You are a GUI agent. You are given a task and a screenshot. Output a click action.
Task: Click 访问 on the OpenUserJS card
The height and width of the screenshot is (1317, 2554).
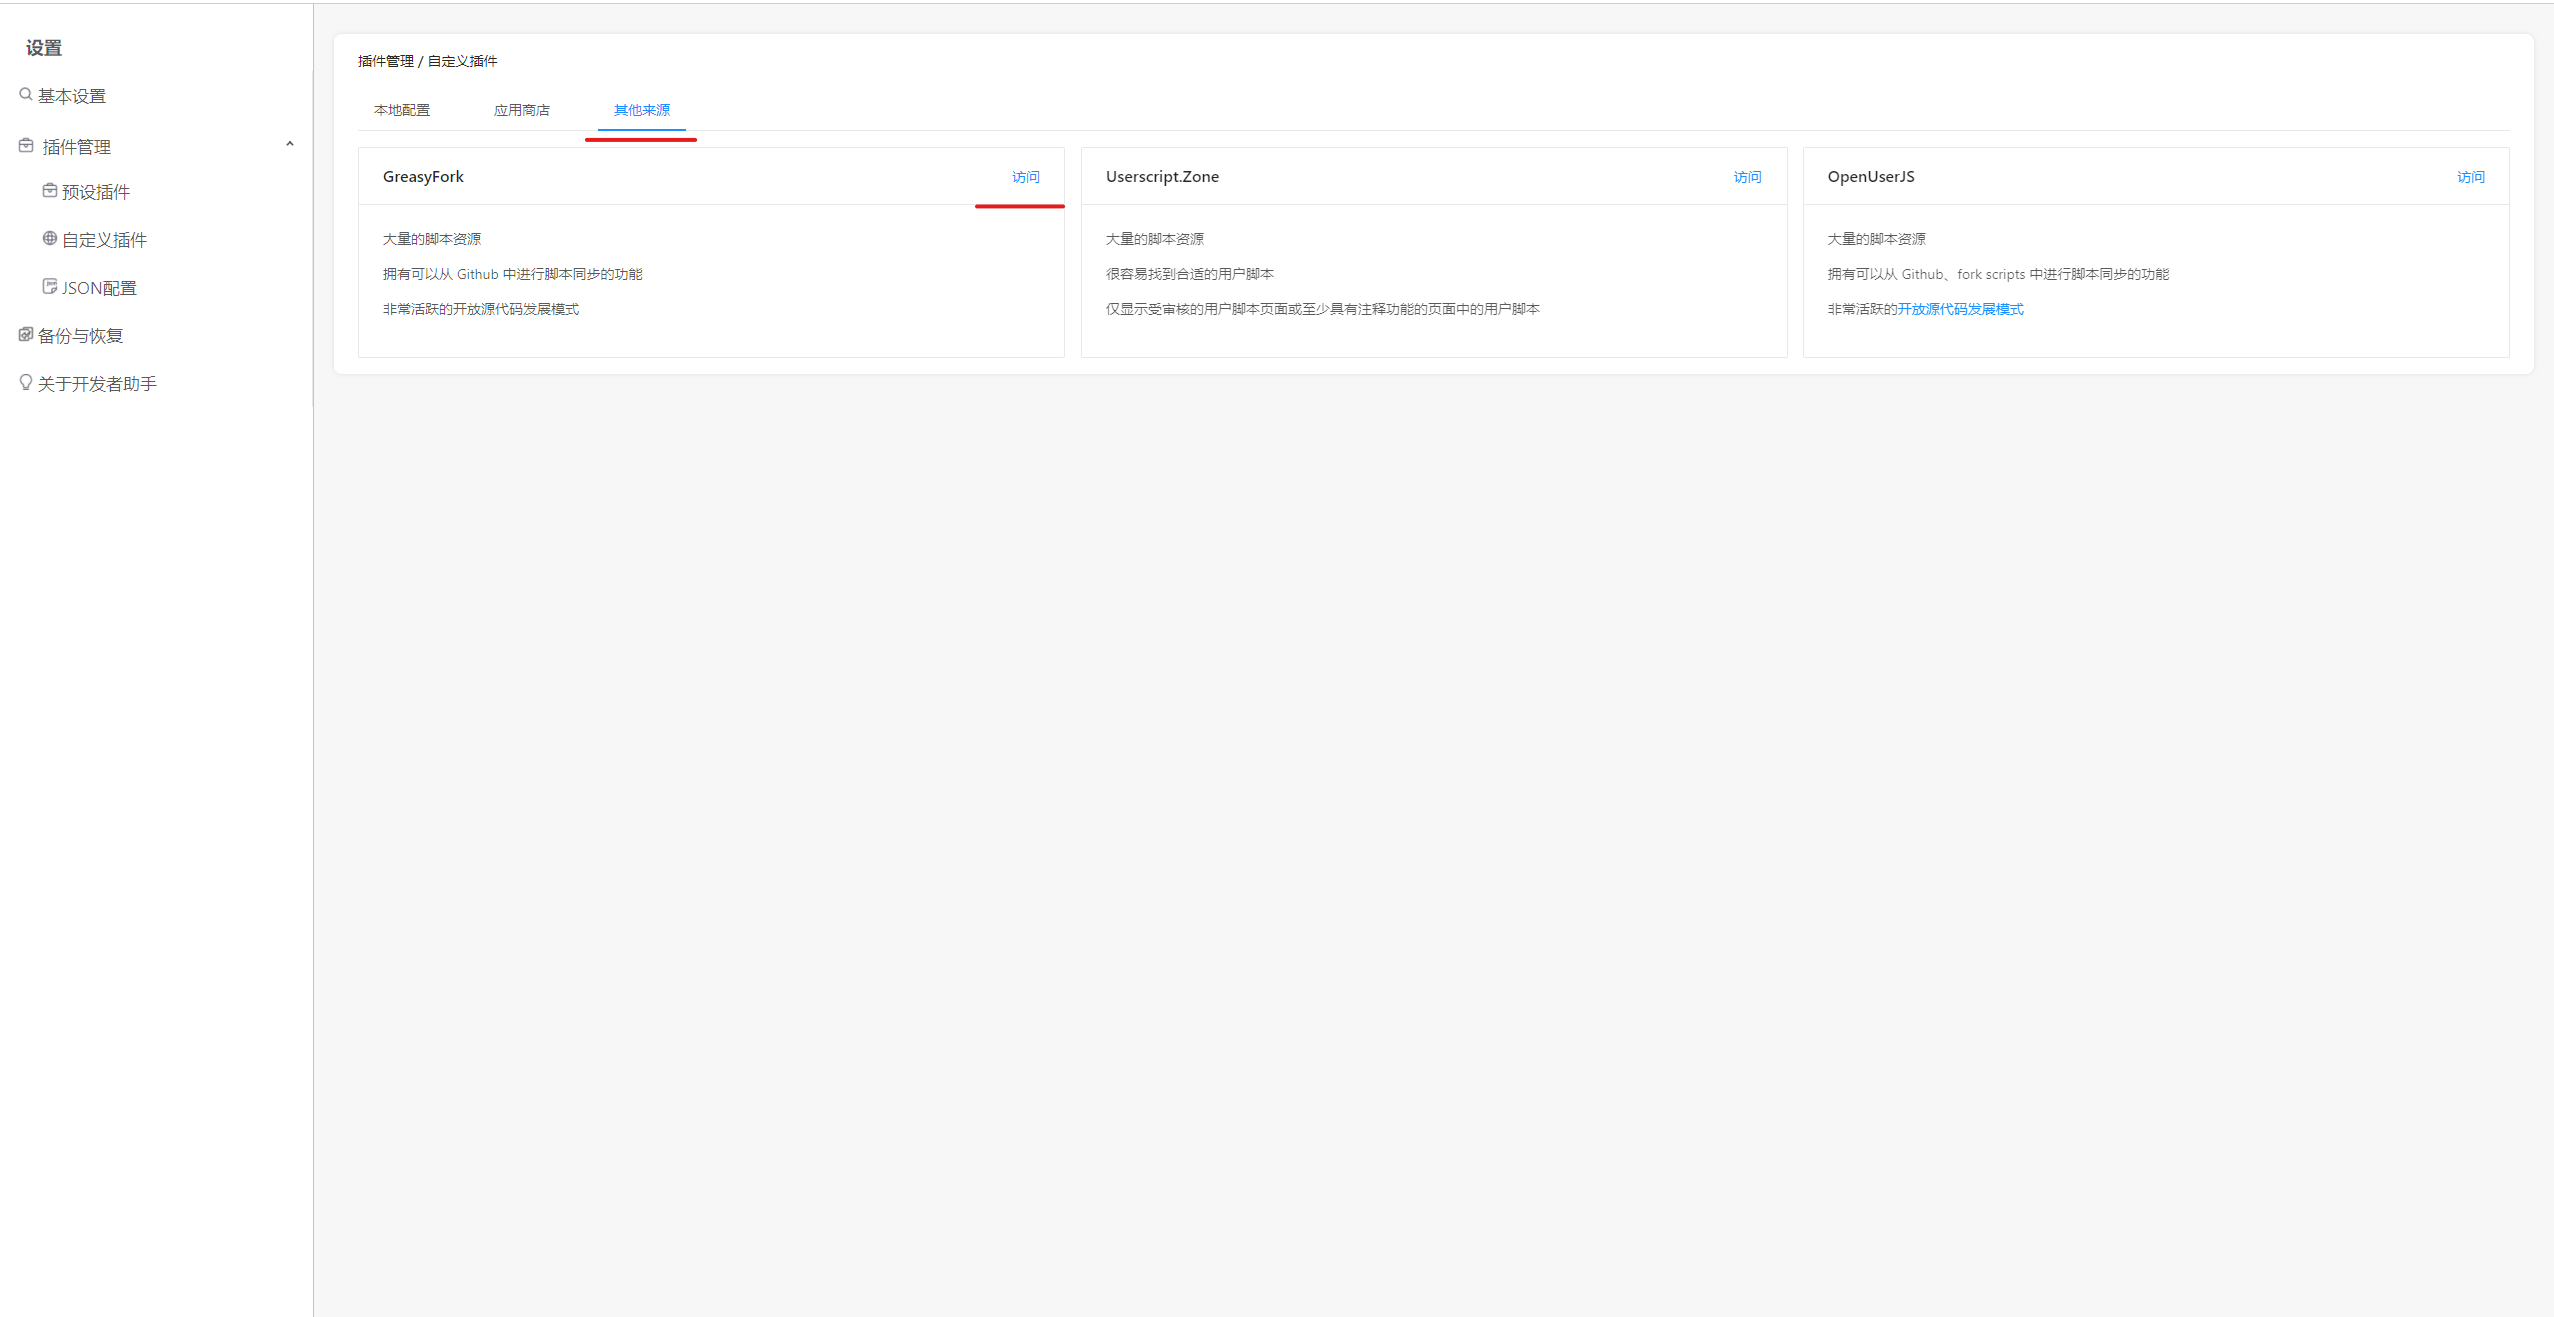2470,177
